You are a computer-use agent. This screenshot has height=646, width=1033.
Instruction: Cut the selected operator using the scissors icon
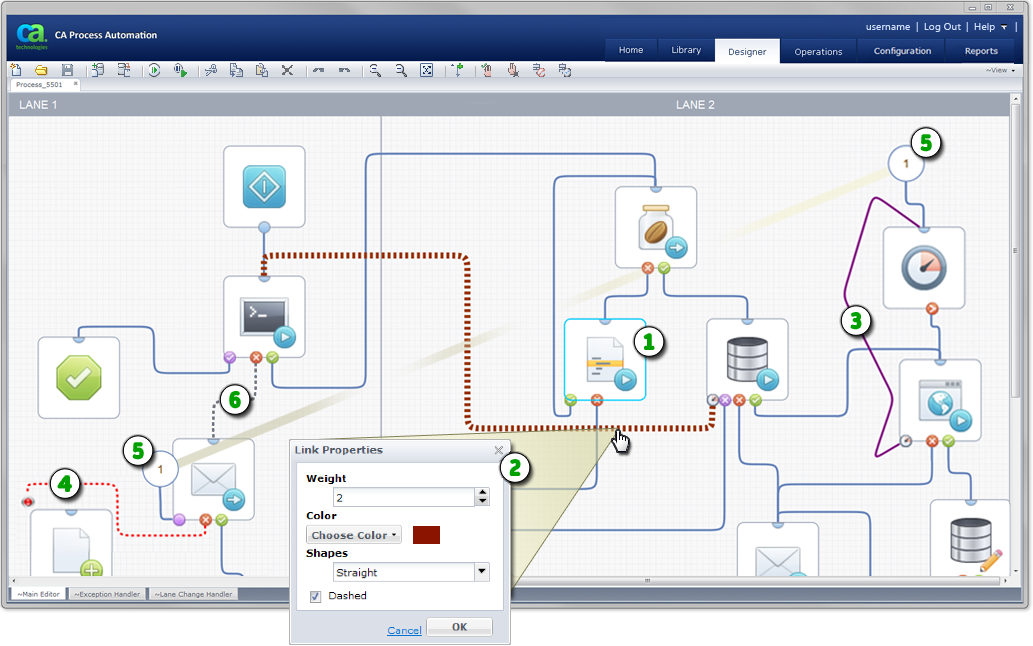(x=212, y=69)
